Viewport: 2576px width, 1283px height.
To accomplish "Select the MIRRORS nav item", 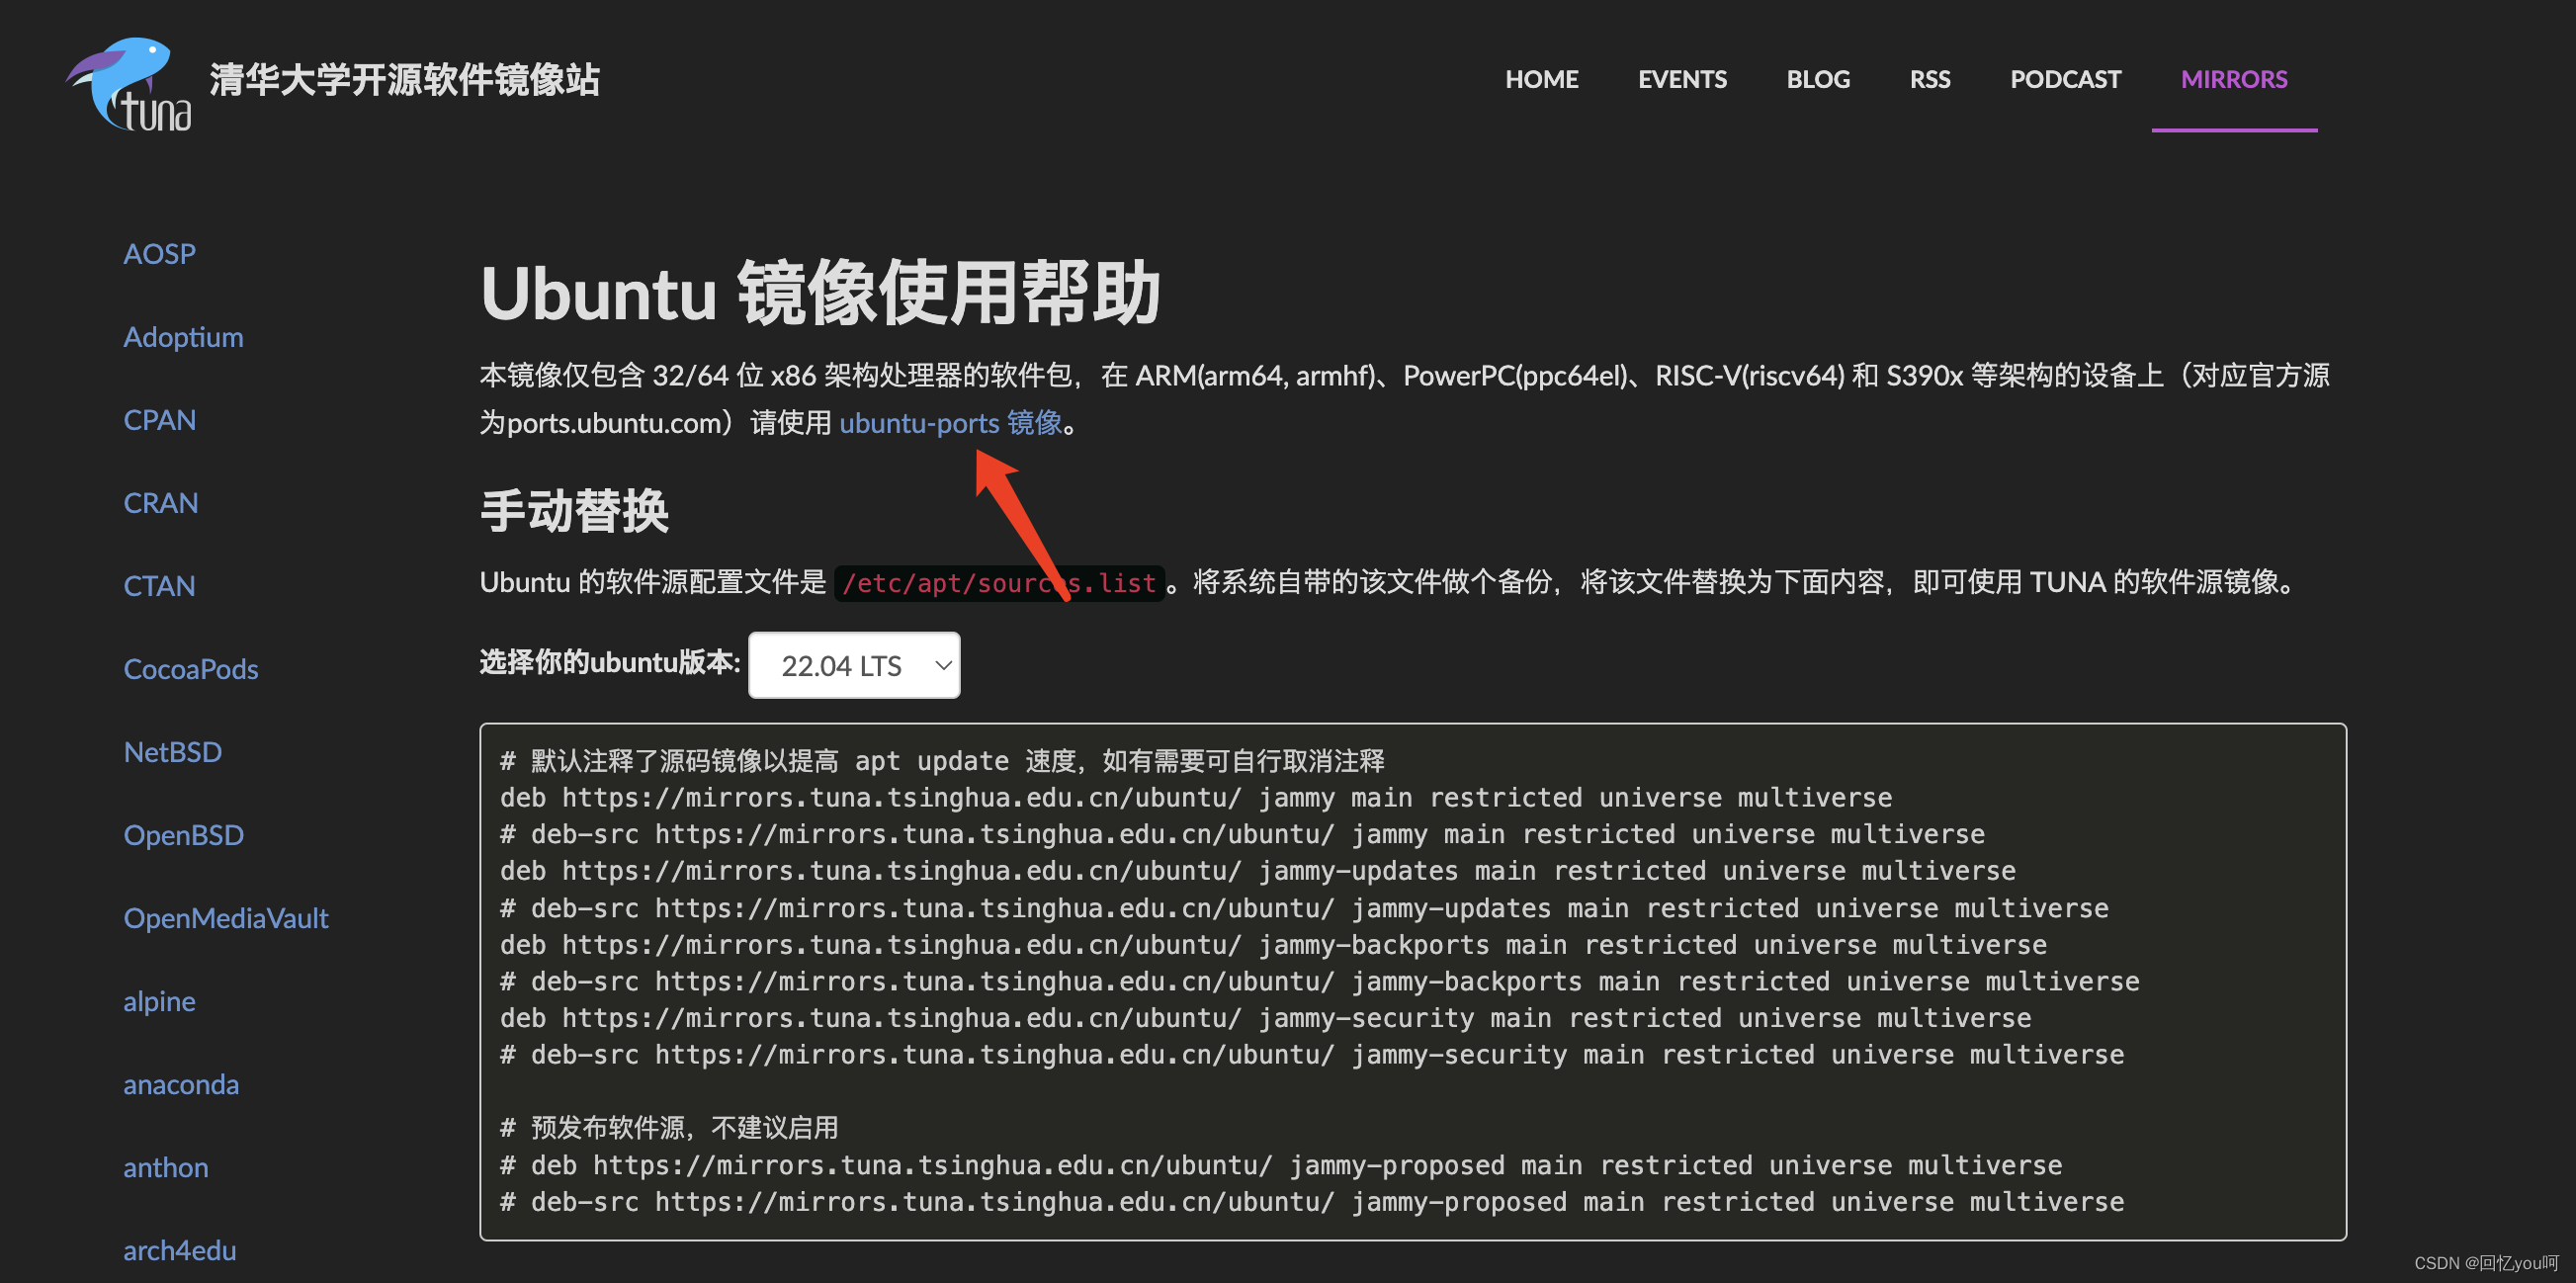I will 2234,79.
